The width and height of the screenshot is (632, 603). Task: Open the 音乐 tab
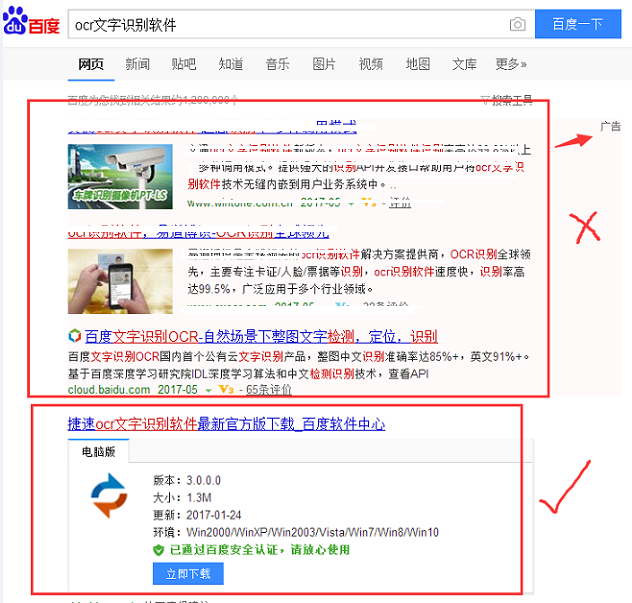(277, 64)
